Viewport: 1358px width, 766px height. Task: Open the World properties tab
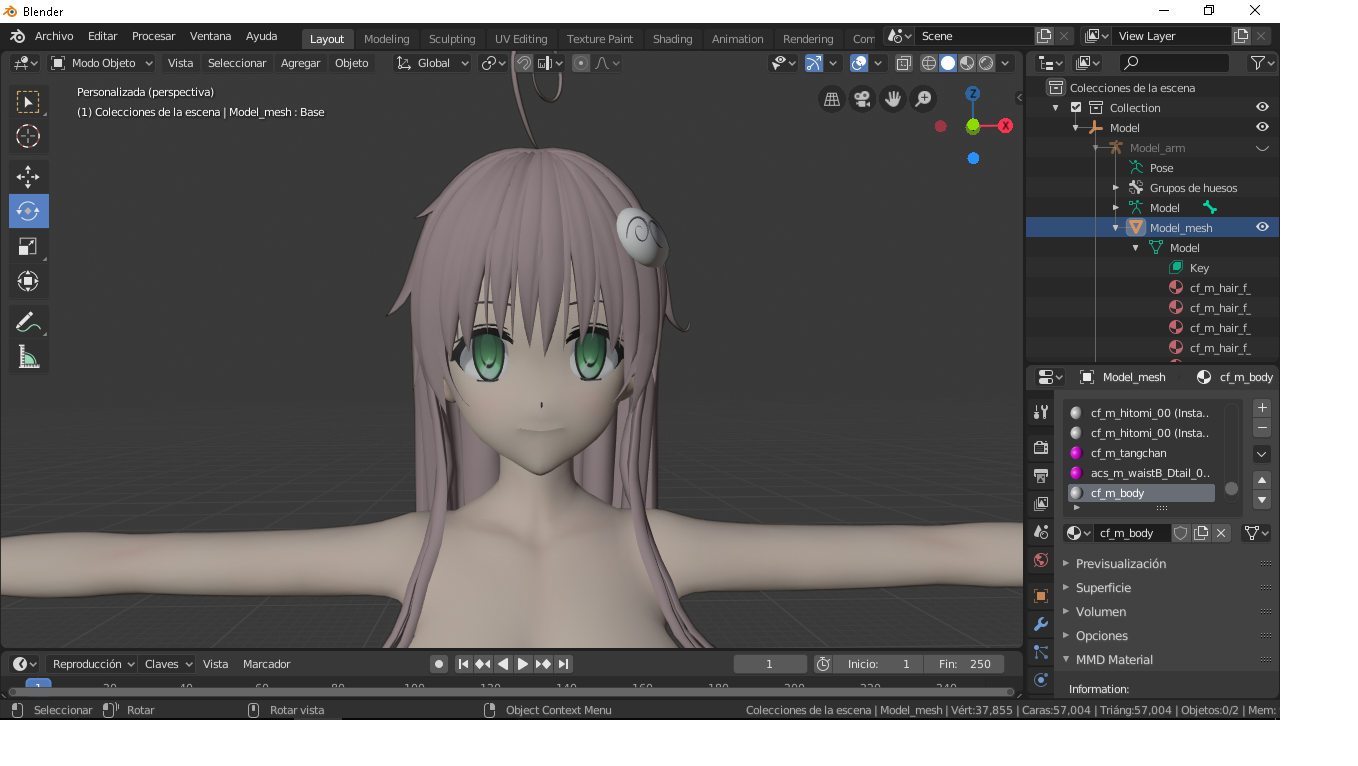tap(1041, 560)
